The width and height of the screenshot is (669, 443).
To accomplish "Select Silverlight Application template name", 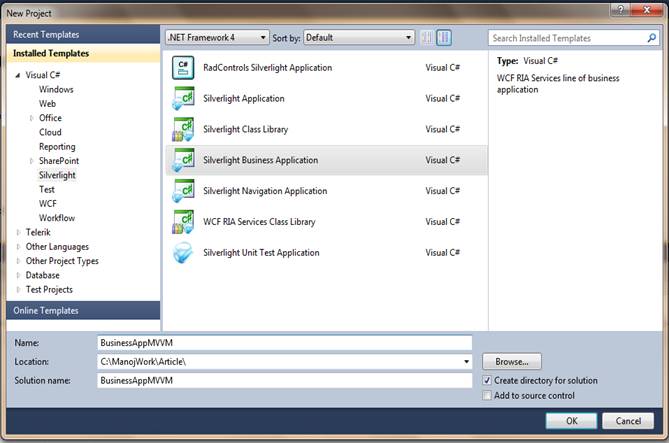I will 244,99.
